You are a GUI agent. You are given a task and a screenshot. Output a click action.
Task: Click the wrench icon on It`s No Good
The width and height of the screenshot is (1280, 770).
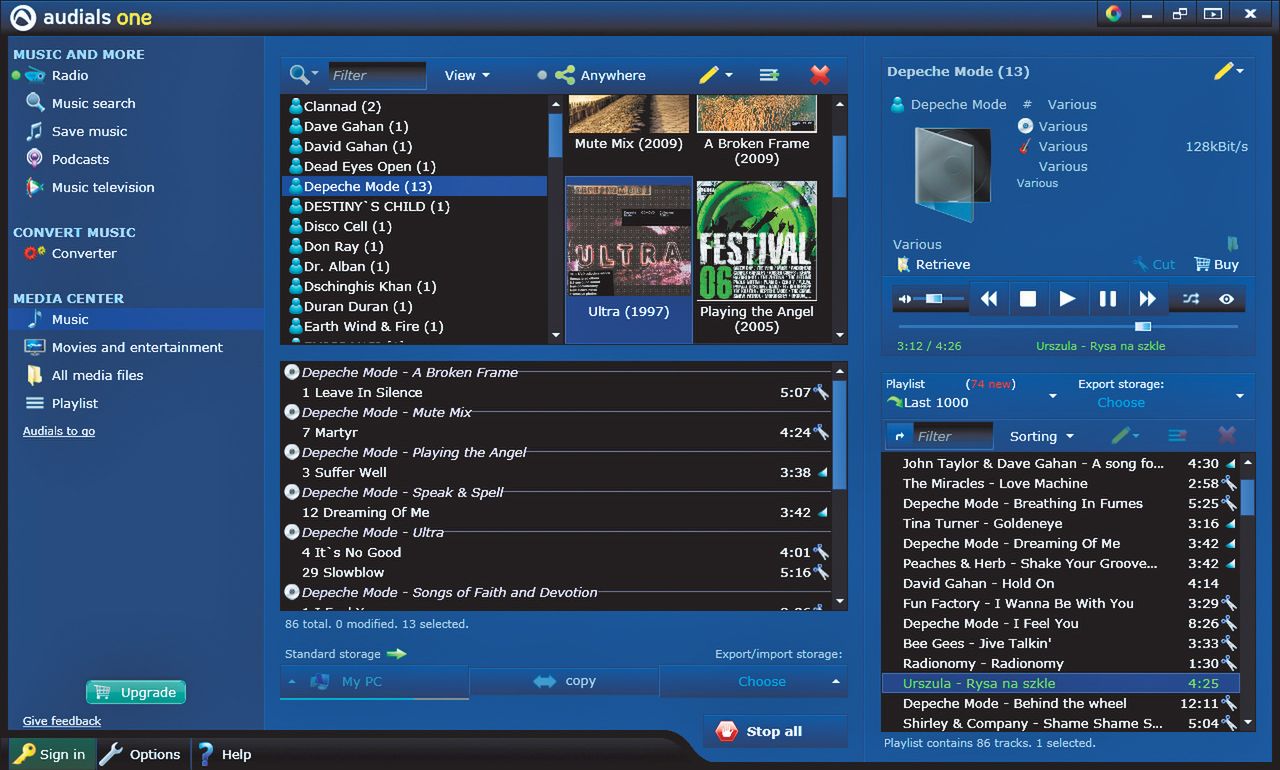point(821,552)
